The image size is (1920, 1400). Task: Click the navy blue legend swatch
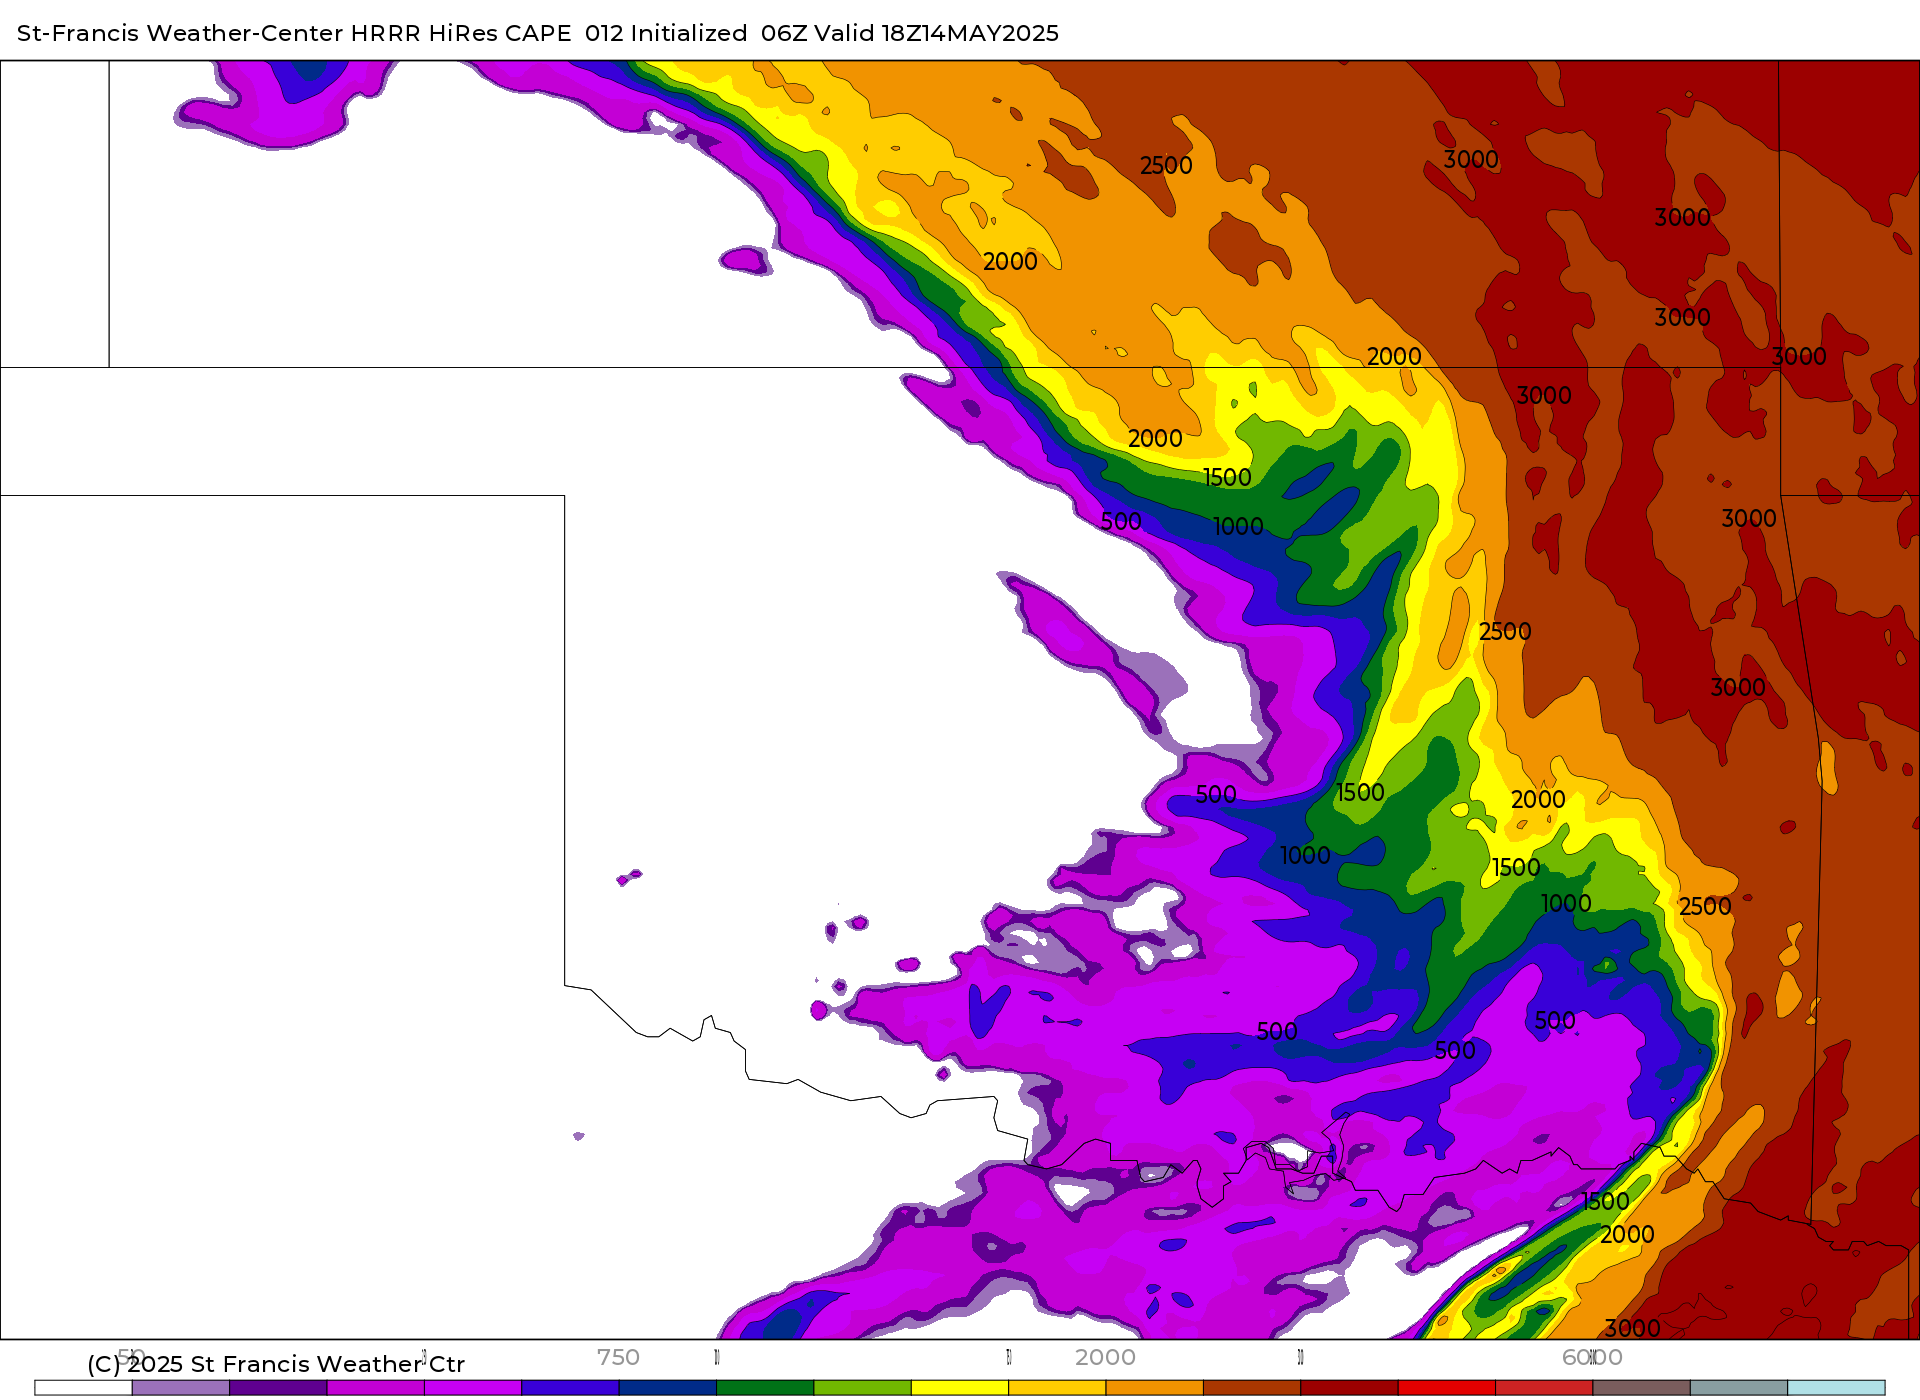pos(668,1388)
